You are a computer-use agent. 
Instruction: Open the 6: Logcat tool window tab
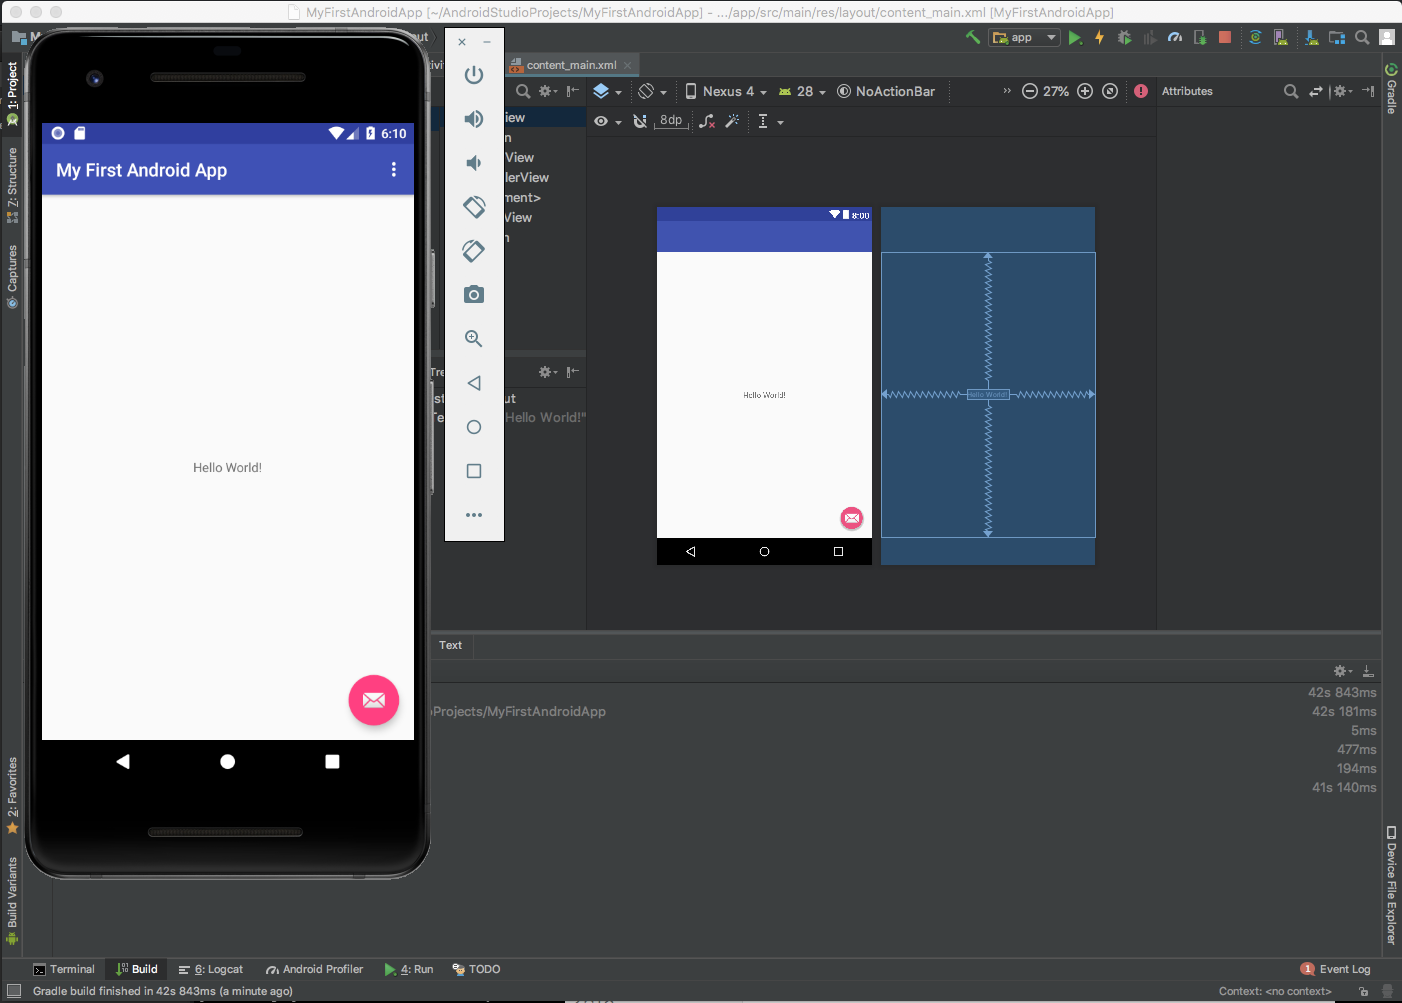tap(211, 969)
